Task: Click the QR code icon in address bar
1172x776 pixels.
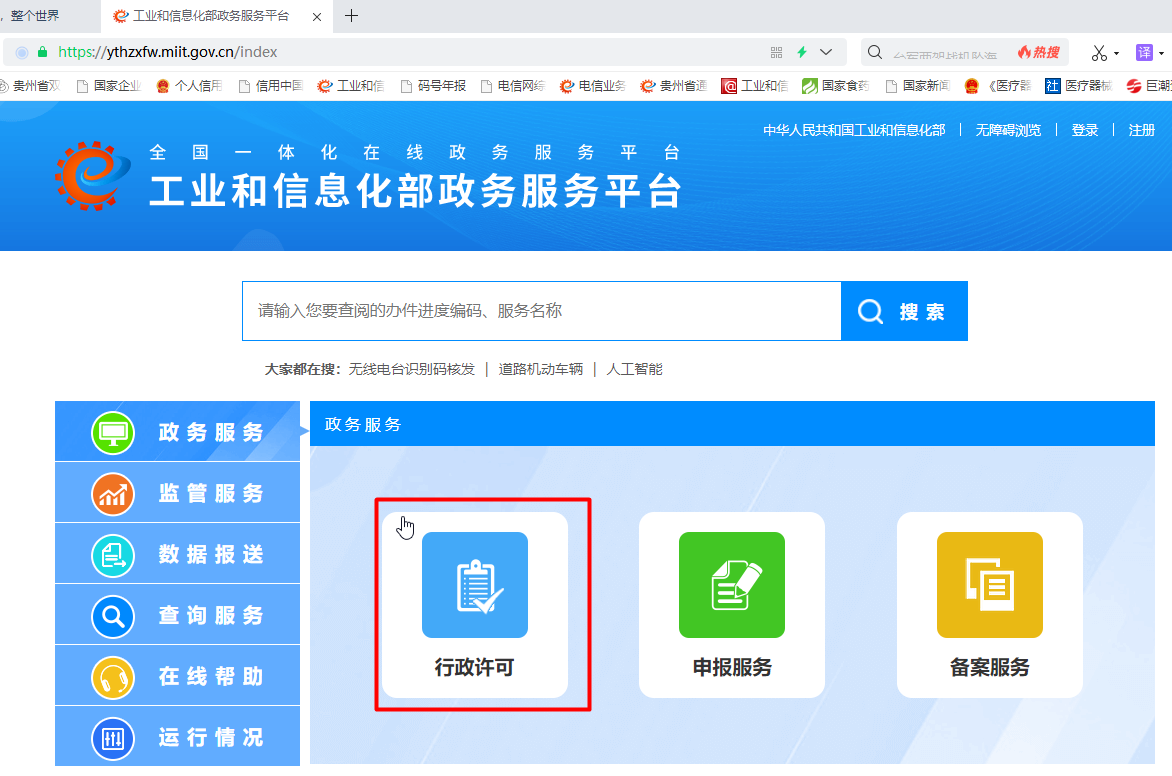Action: (777, 52)
